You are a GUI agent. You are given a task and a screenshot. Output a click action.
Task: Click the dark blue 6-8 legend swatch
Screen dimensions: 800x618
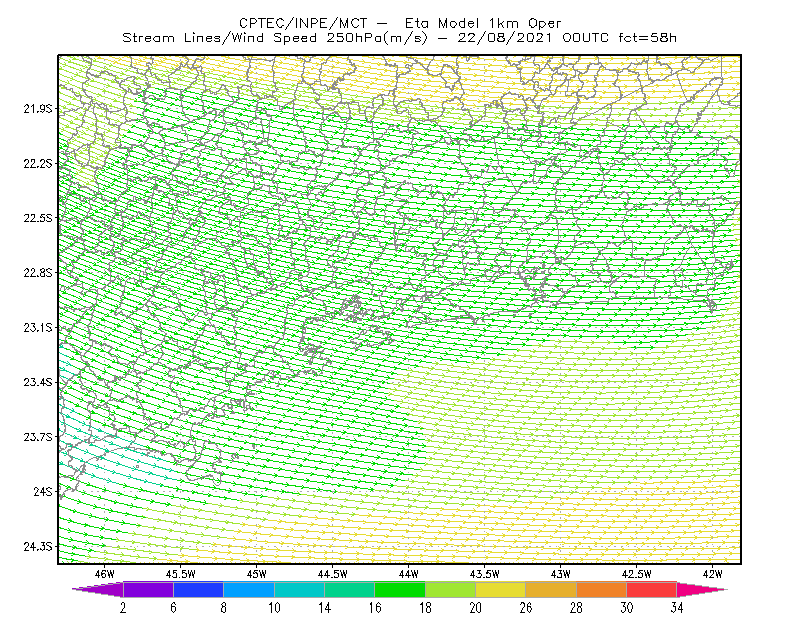coord(198,589)
